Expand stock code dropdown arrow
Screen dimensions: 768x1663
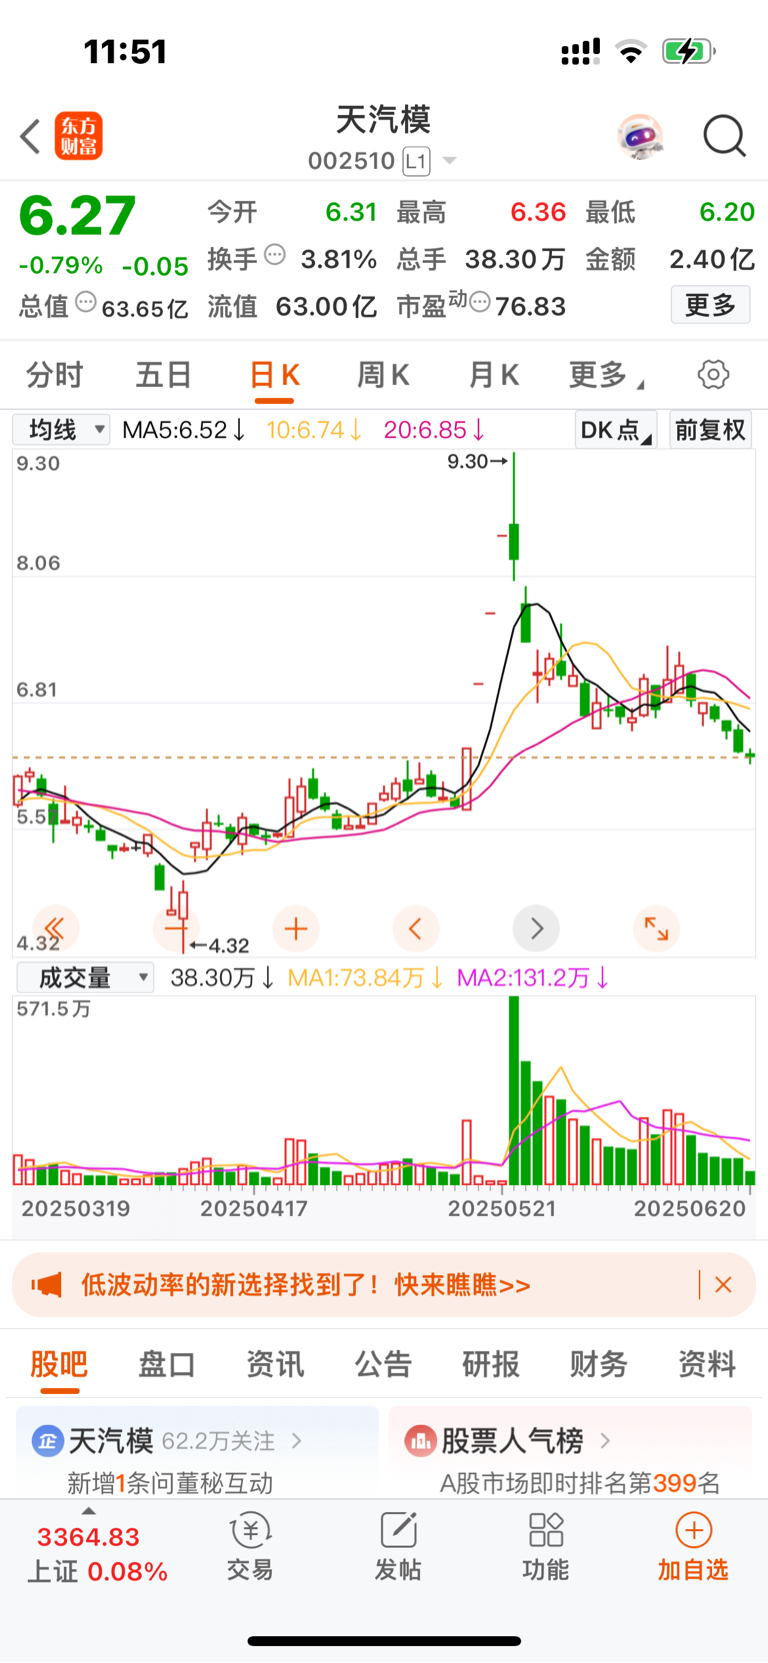pos(450,161)
